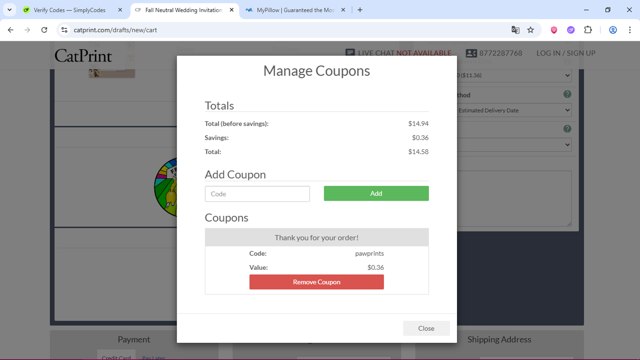Viewport: 640px width, 360px height.
Task: Click the green Add coupon button
Action: click(376, 193)
